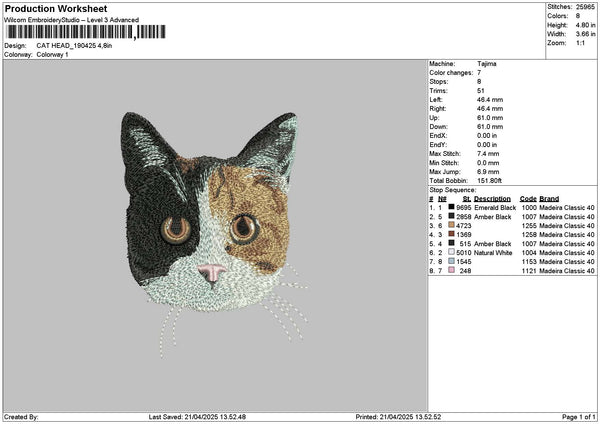Viewport: 600px width, 424px height.
Task: Click the Emerald Black color swatch in row 1
Action: [452, 207]
